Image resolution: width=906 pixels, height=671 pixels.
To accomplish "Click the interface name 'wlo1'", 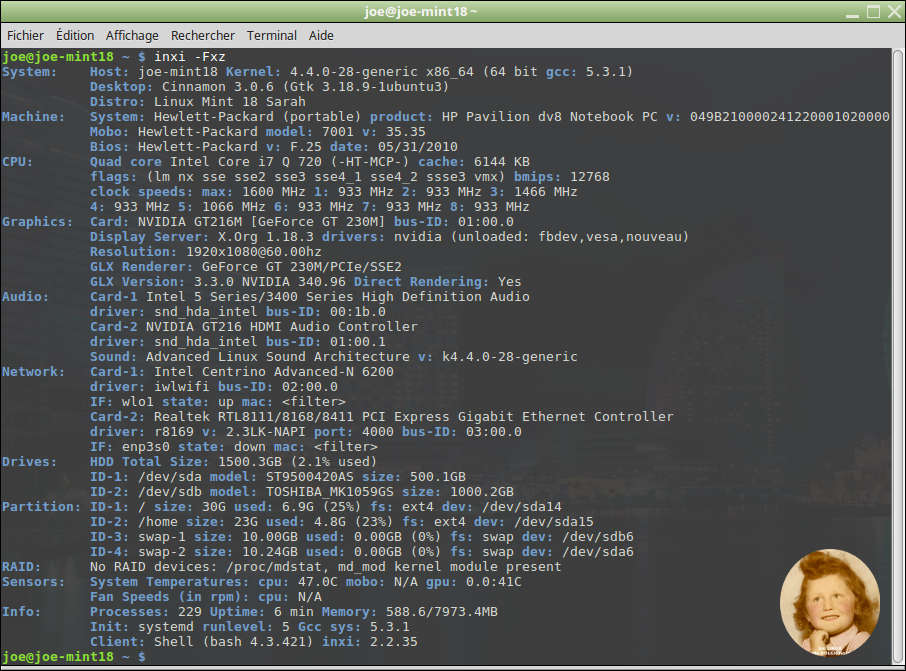I will pos(138,402).
